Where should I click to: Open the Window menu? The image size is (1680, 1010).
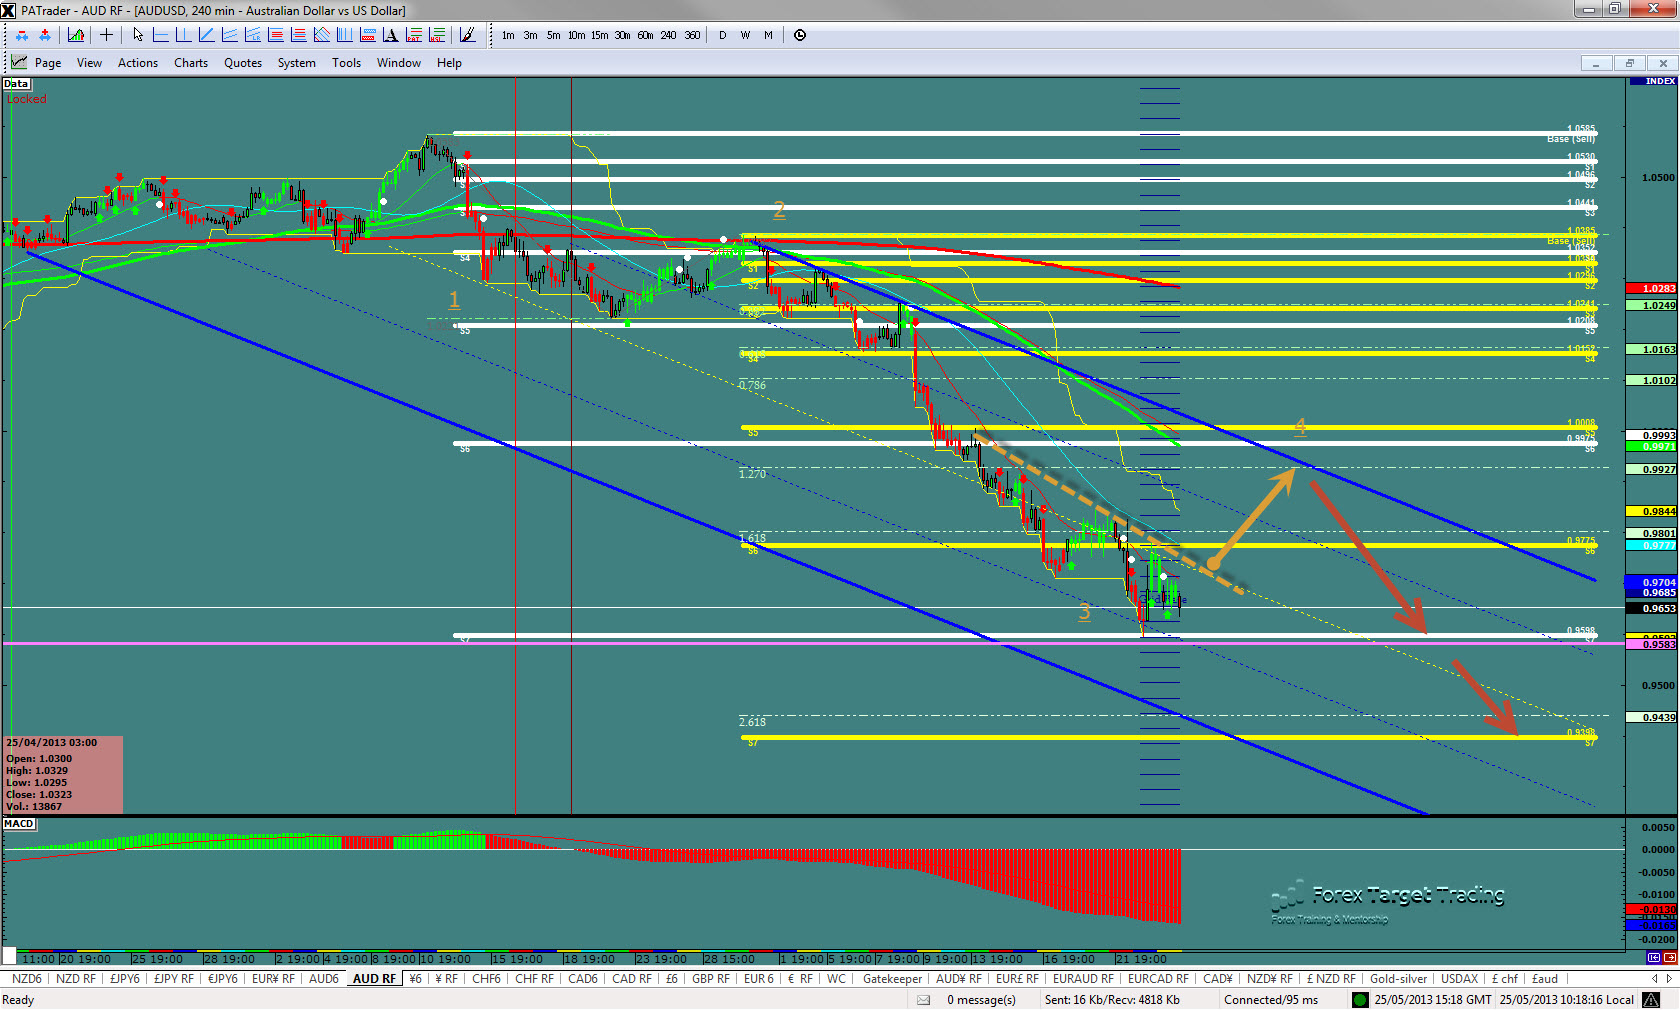(399, 63)
